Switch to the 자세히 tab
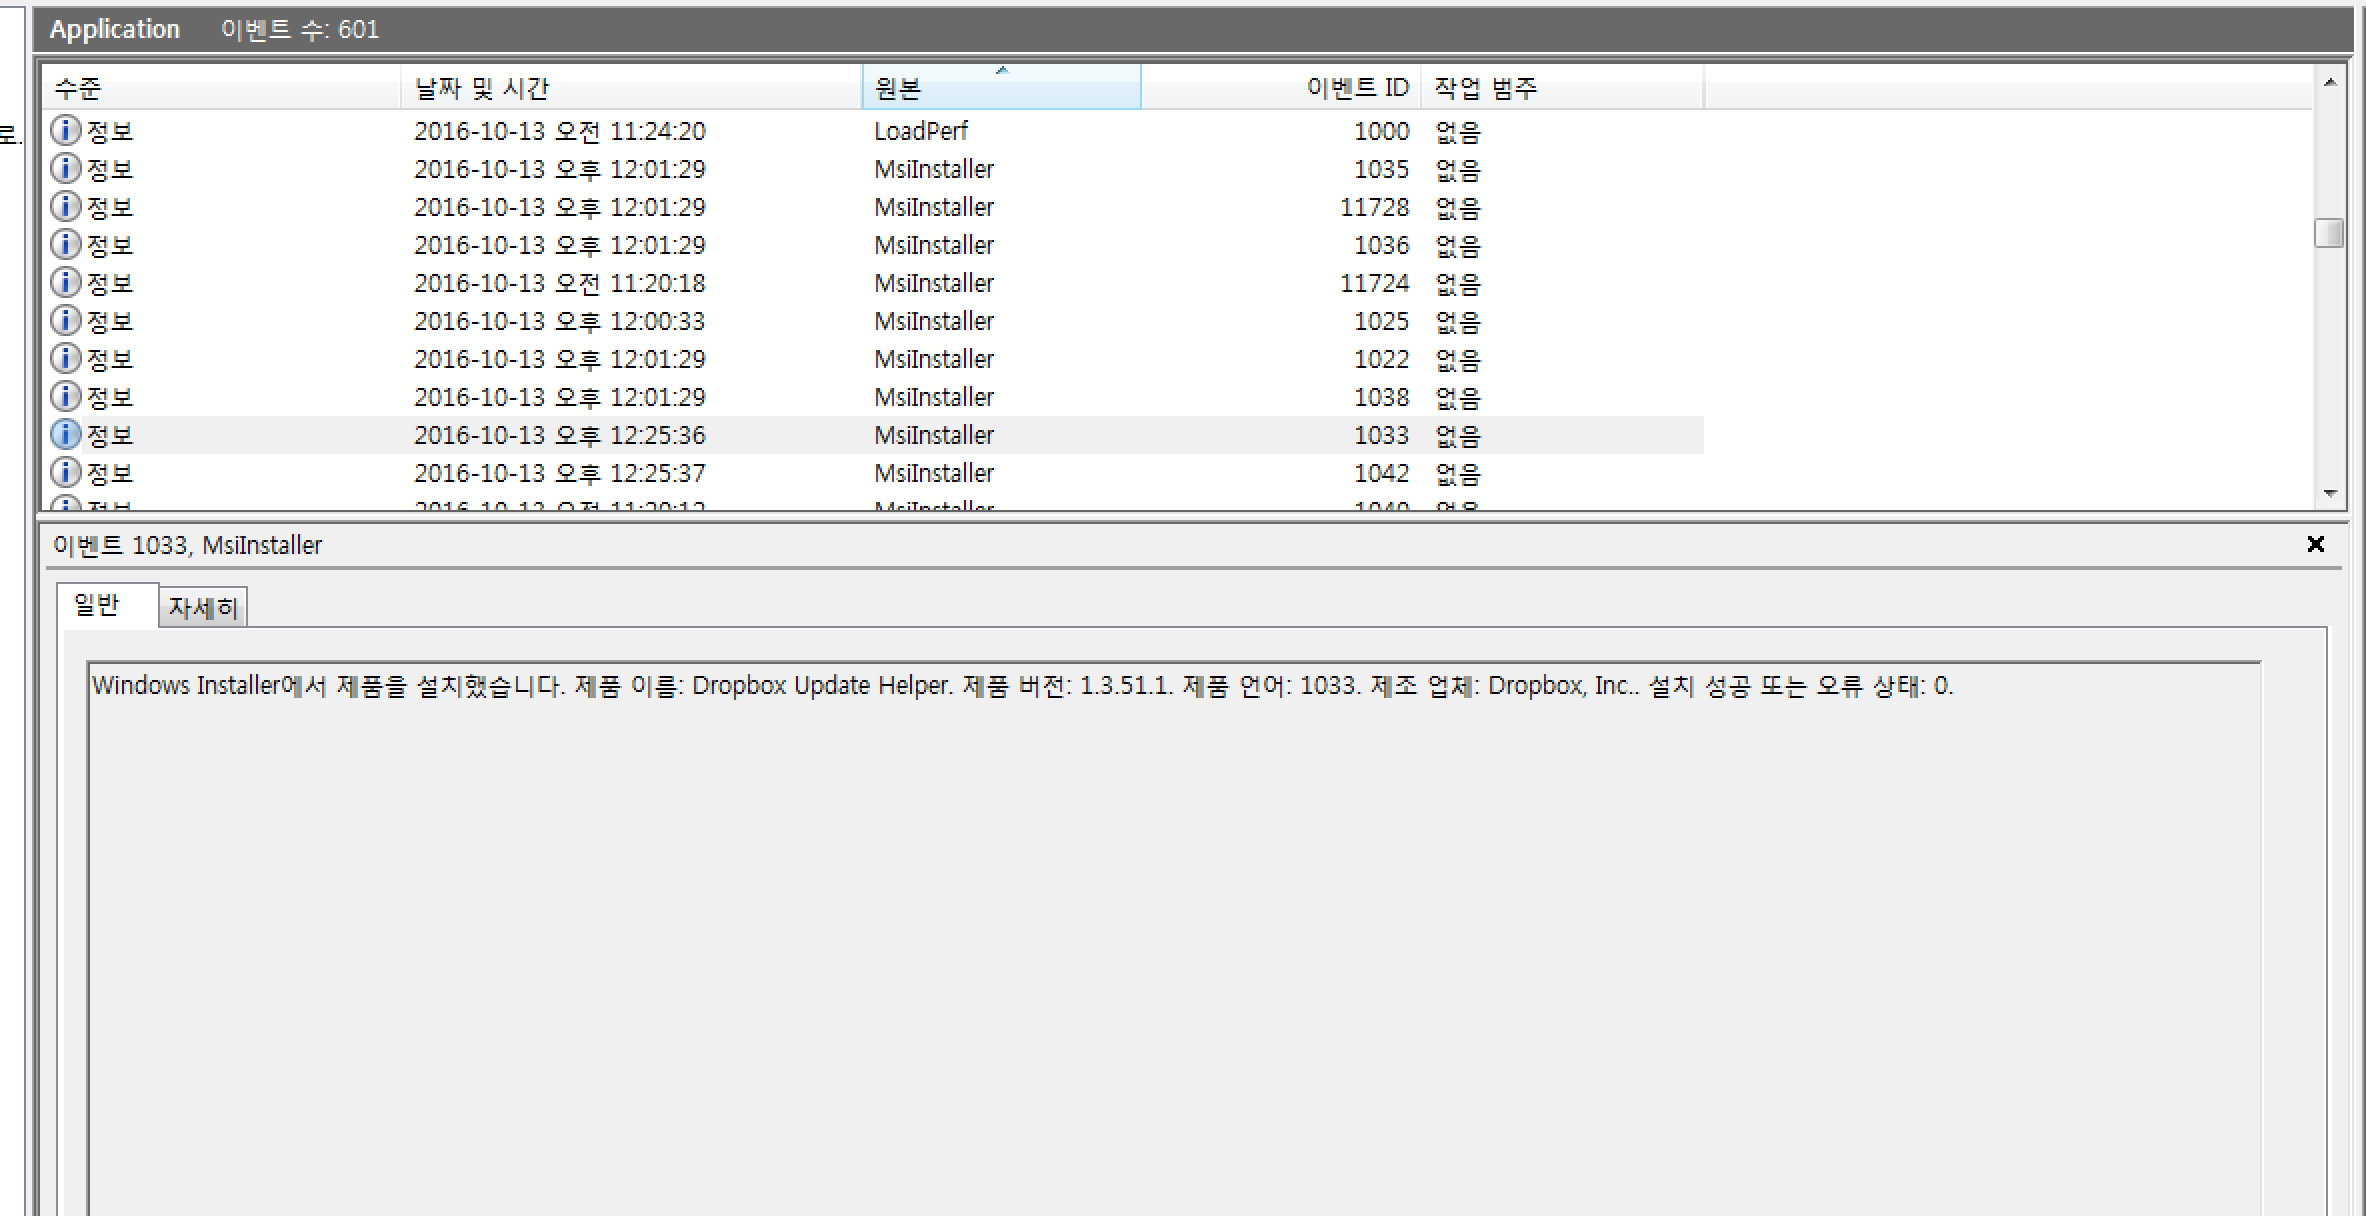The width and height of the screenshot is (2366, 1216). [x=203, y=607]
